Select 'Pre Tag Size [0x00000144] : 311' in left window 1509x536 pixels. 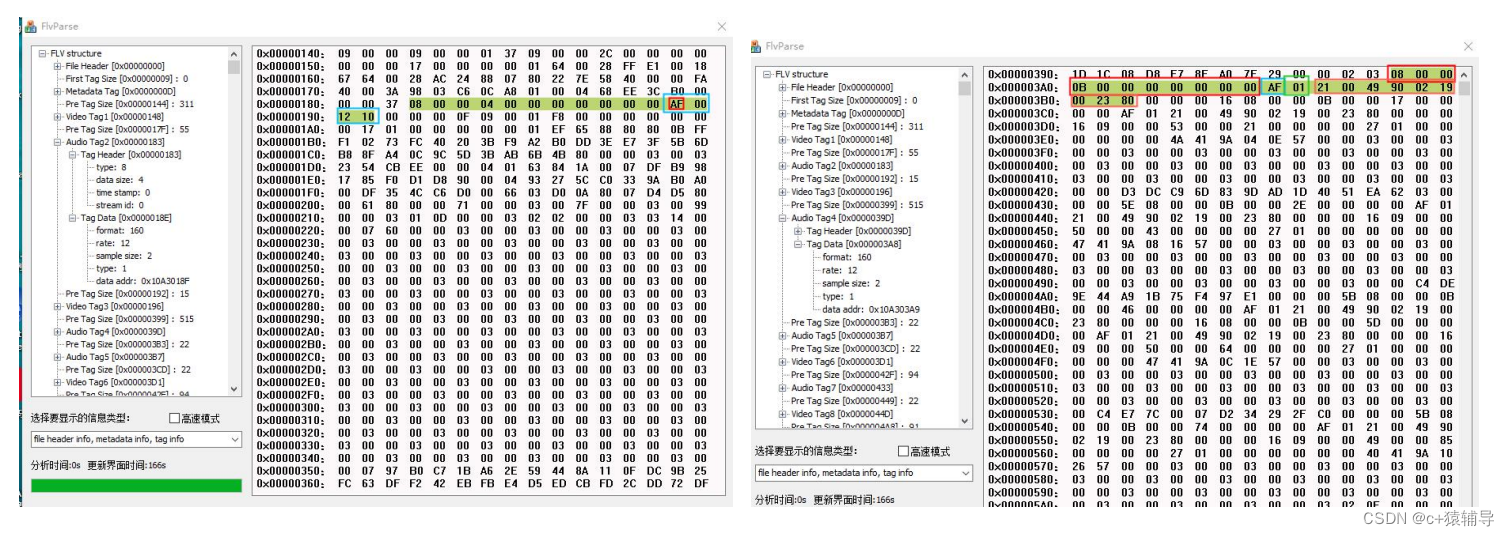coord(129,104)
